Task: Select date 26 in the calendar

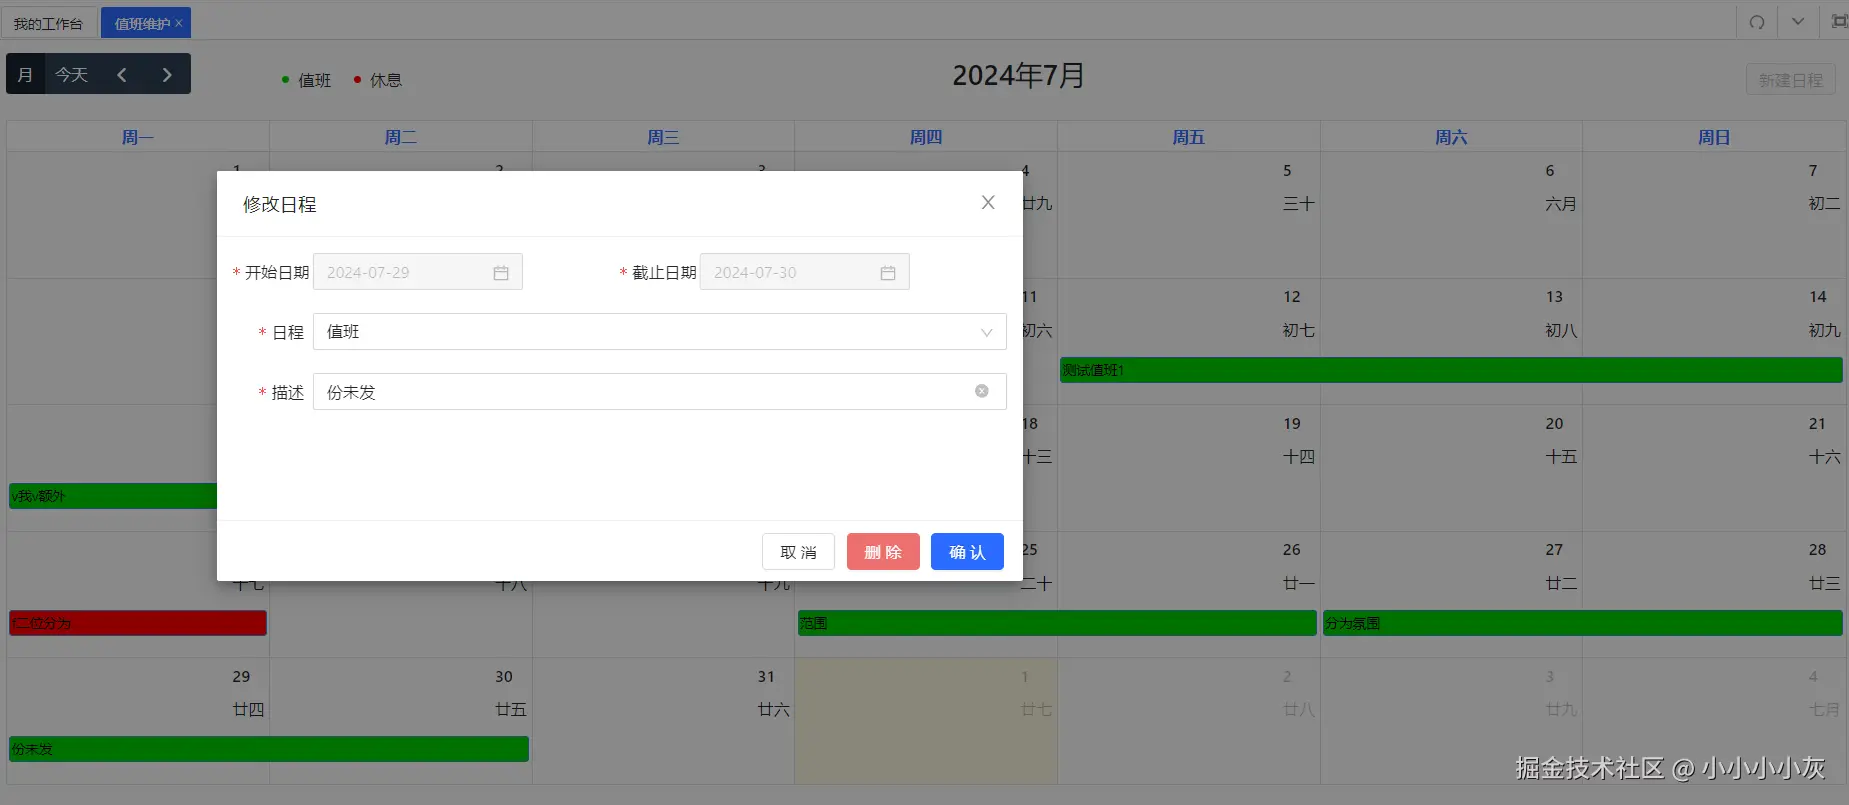Action: coord(1292,550)
